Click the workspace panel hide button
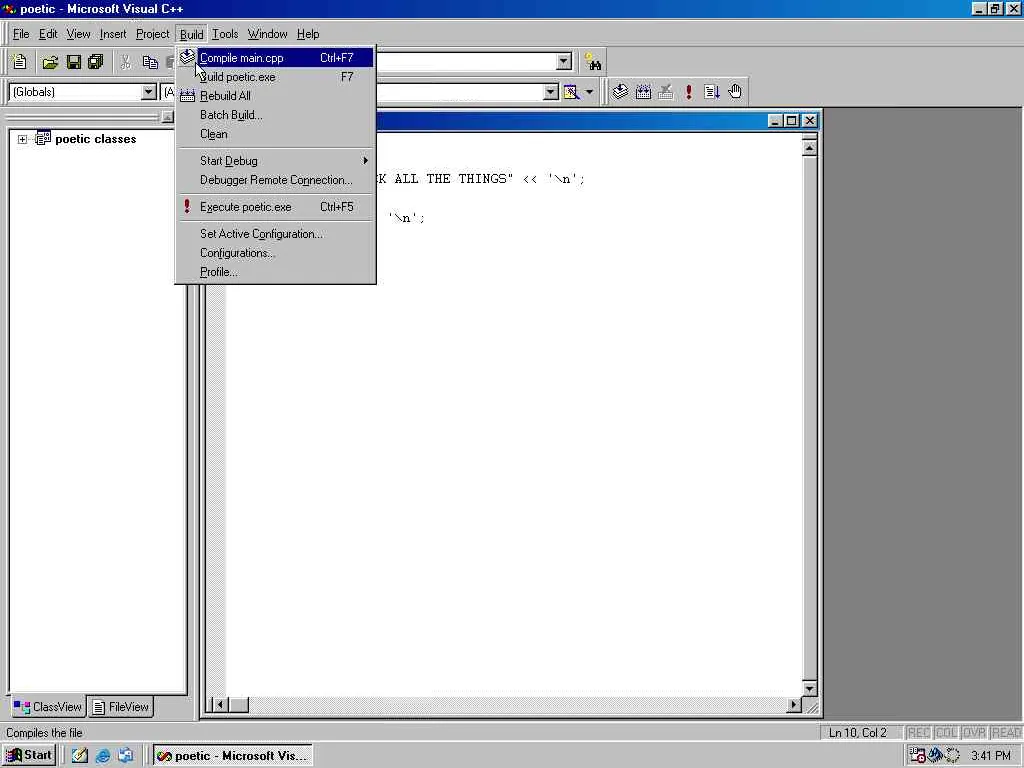 [168, 116]
